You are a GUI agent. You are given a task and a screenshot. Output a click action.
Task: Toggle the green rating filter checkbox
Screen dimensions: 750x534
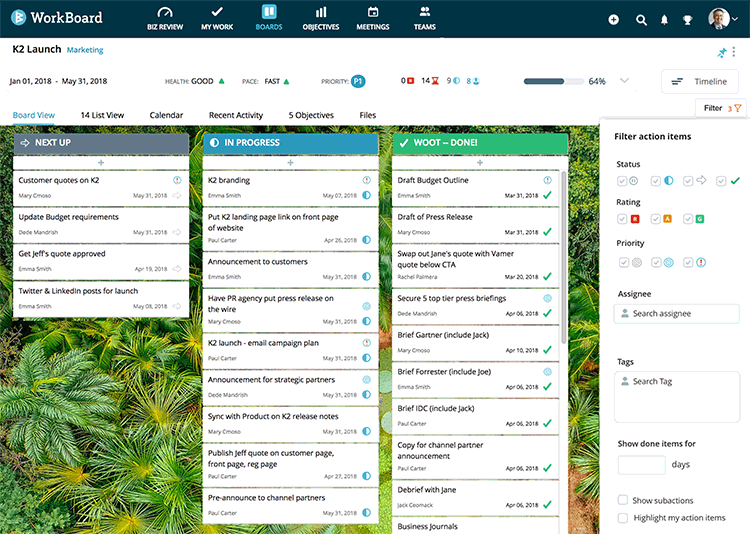point(688,219)
